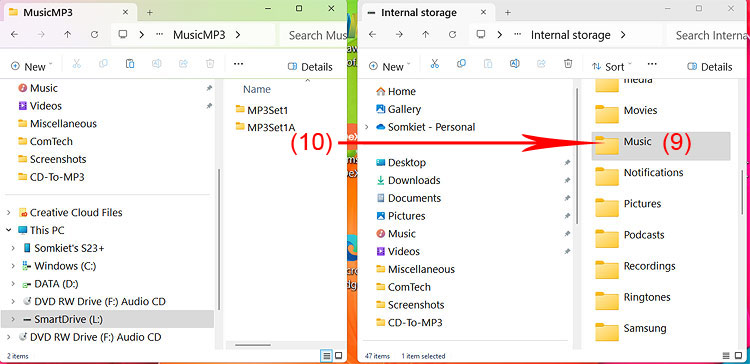Go back in Internal storage window
The image size is (750, 364).
pyautogui.click(x=372, y=34)
